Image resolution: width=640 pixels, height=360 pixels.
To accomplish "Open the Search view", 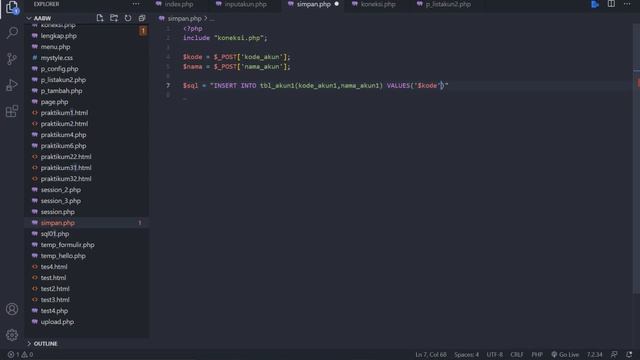I will click(12, 33).
